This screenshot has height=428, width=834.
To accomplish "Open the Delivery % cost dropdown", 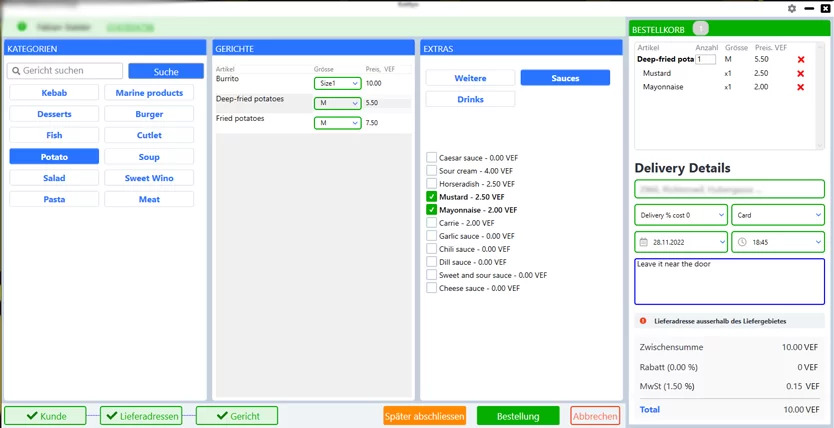I will (x=681, y=215).
